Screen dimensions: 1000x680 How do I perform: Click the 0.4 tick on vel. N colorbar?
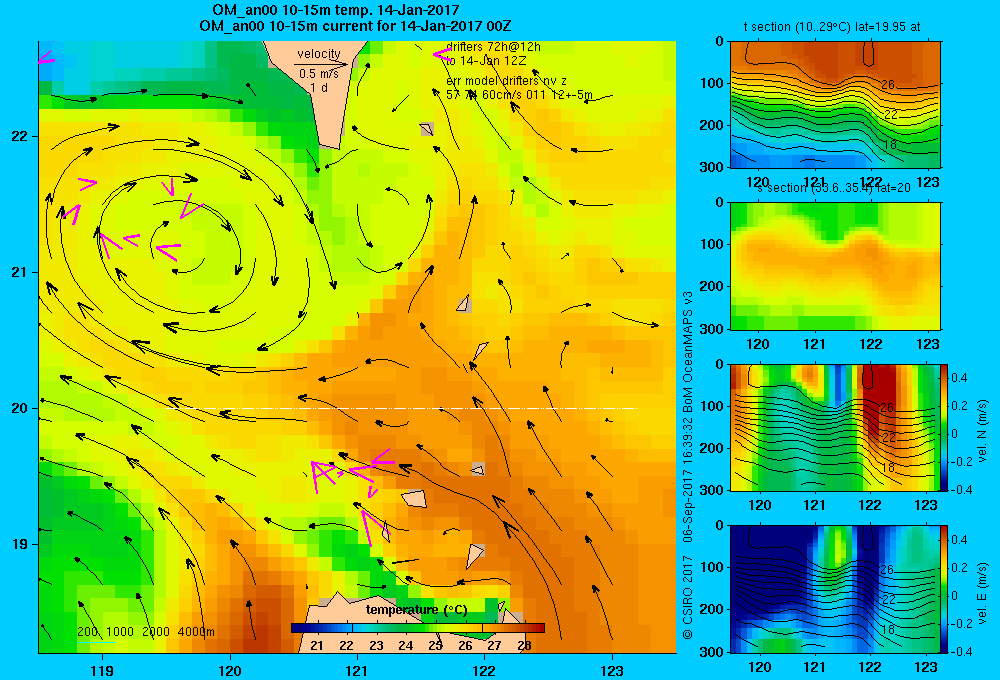pyautogui.click(x=959, y=378)
